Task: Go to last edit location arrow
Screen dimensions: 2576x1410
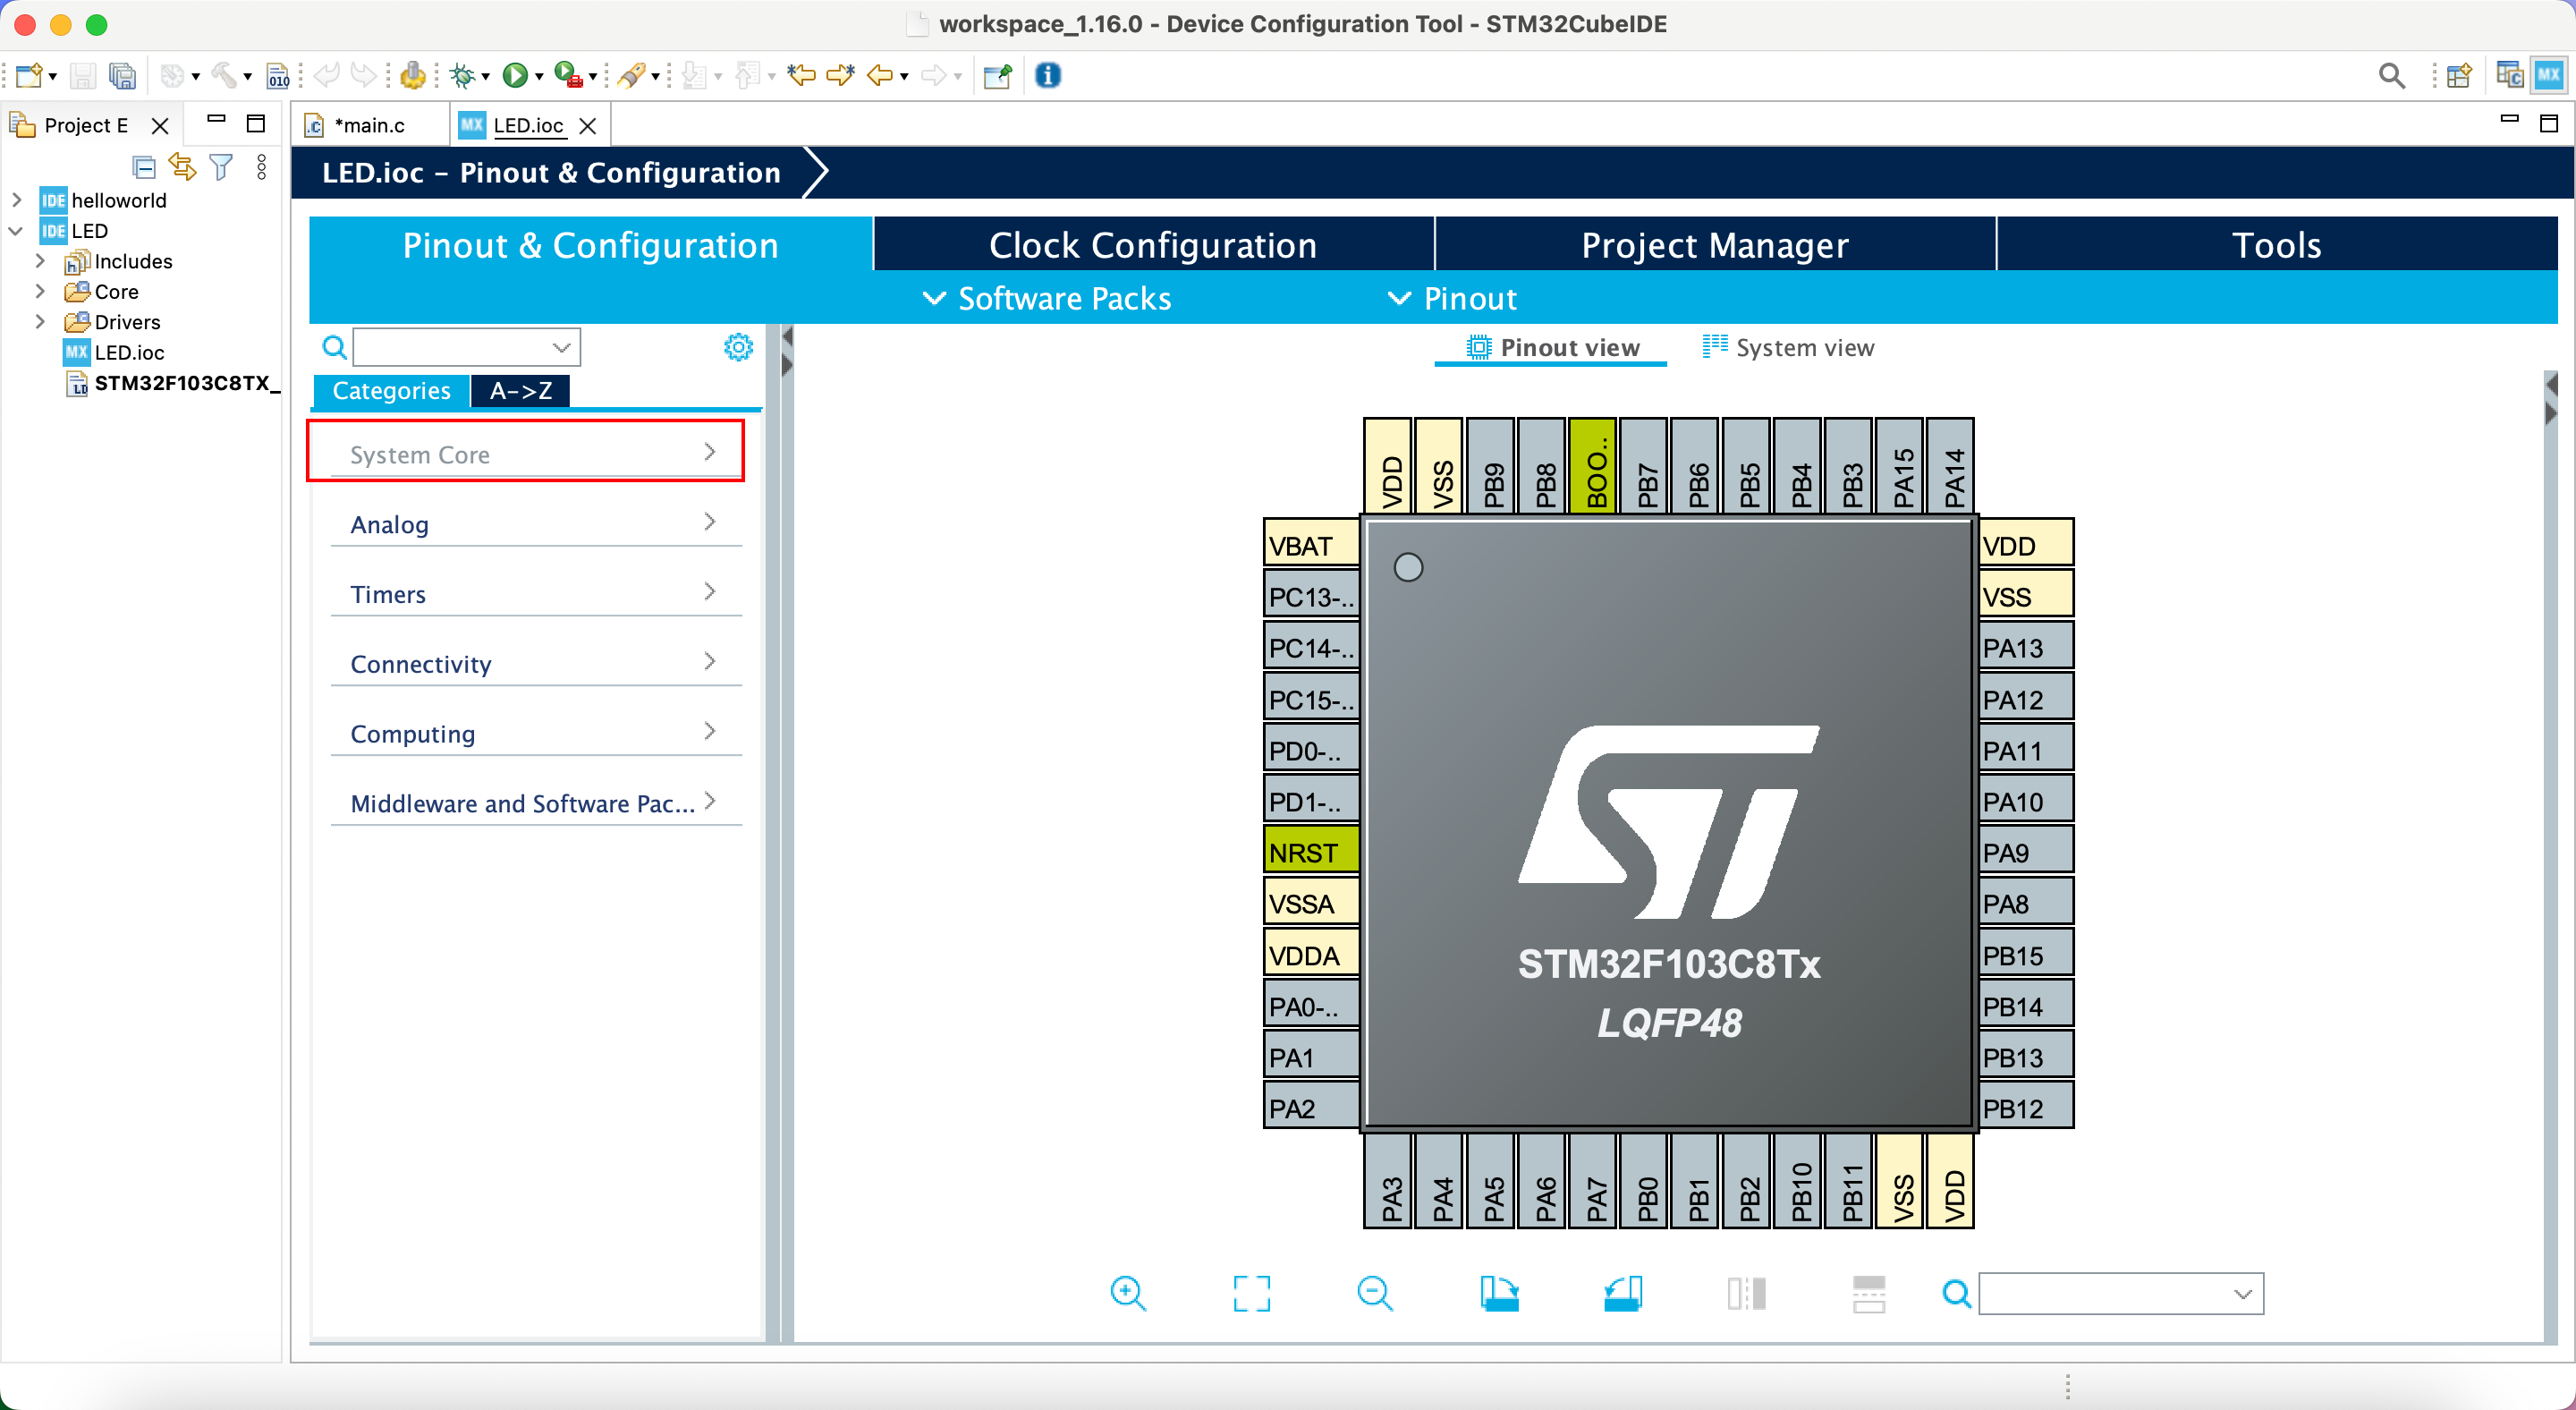Action: click(x=801, y=75)
